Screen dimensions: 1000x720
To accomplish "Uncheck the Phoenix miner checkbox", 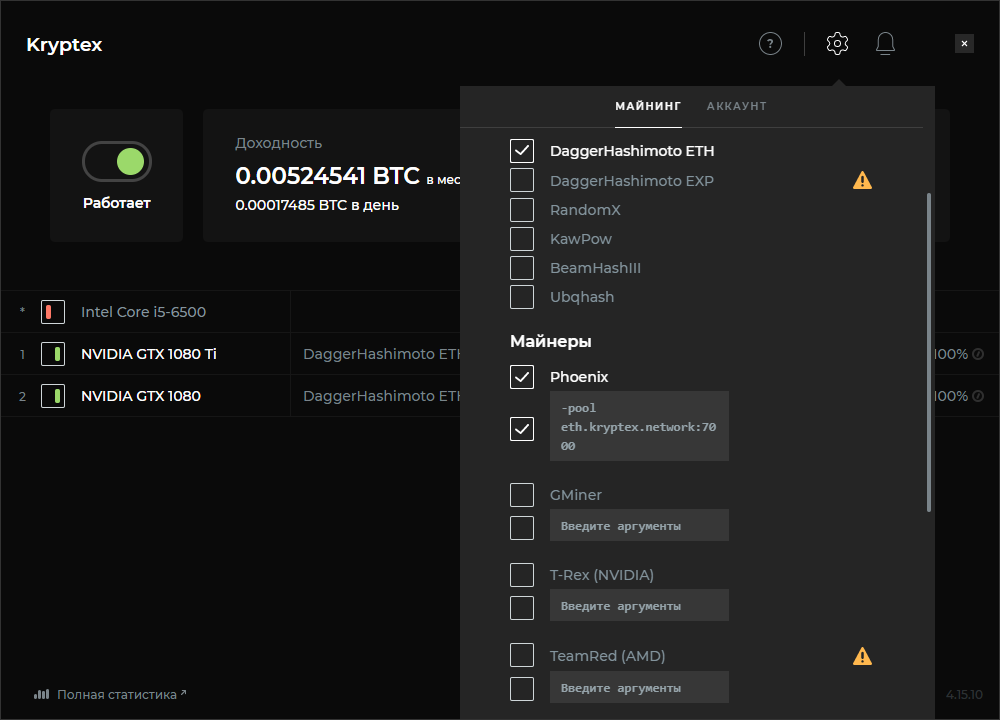I will point(522,377).
